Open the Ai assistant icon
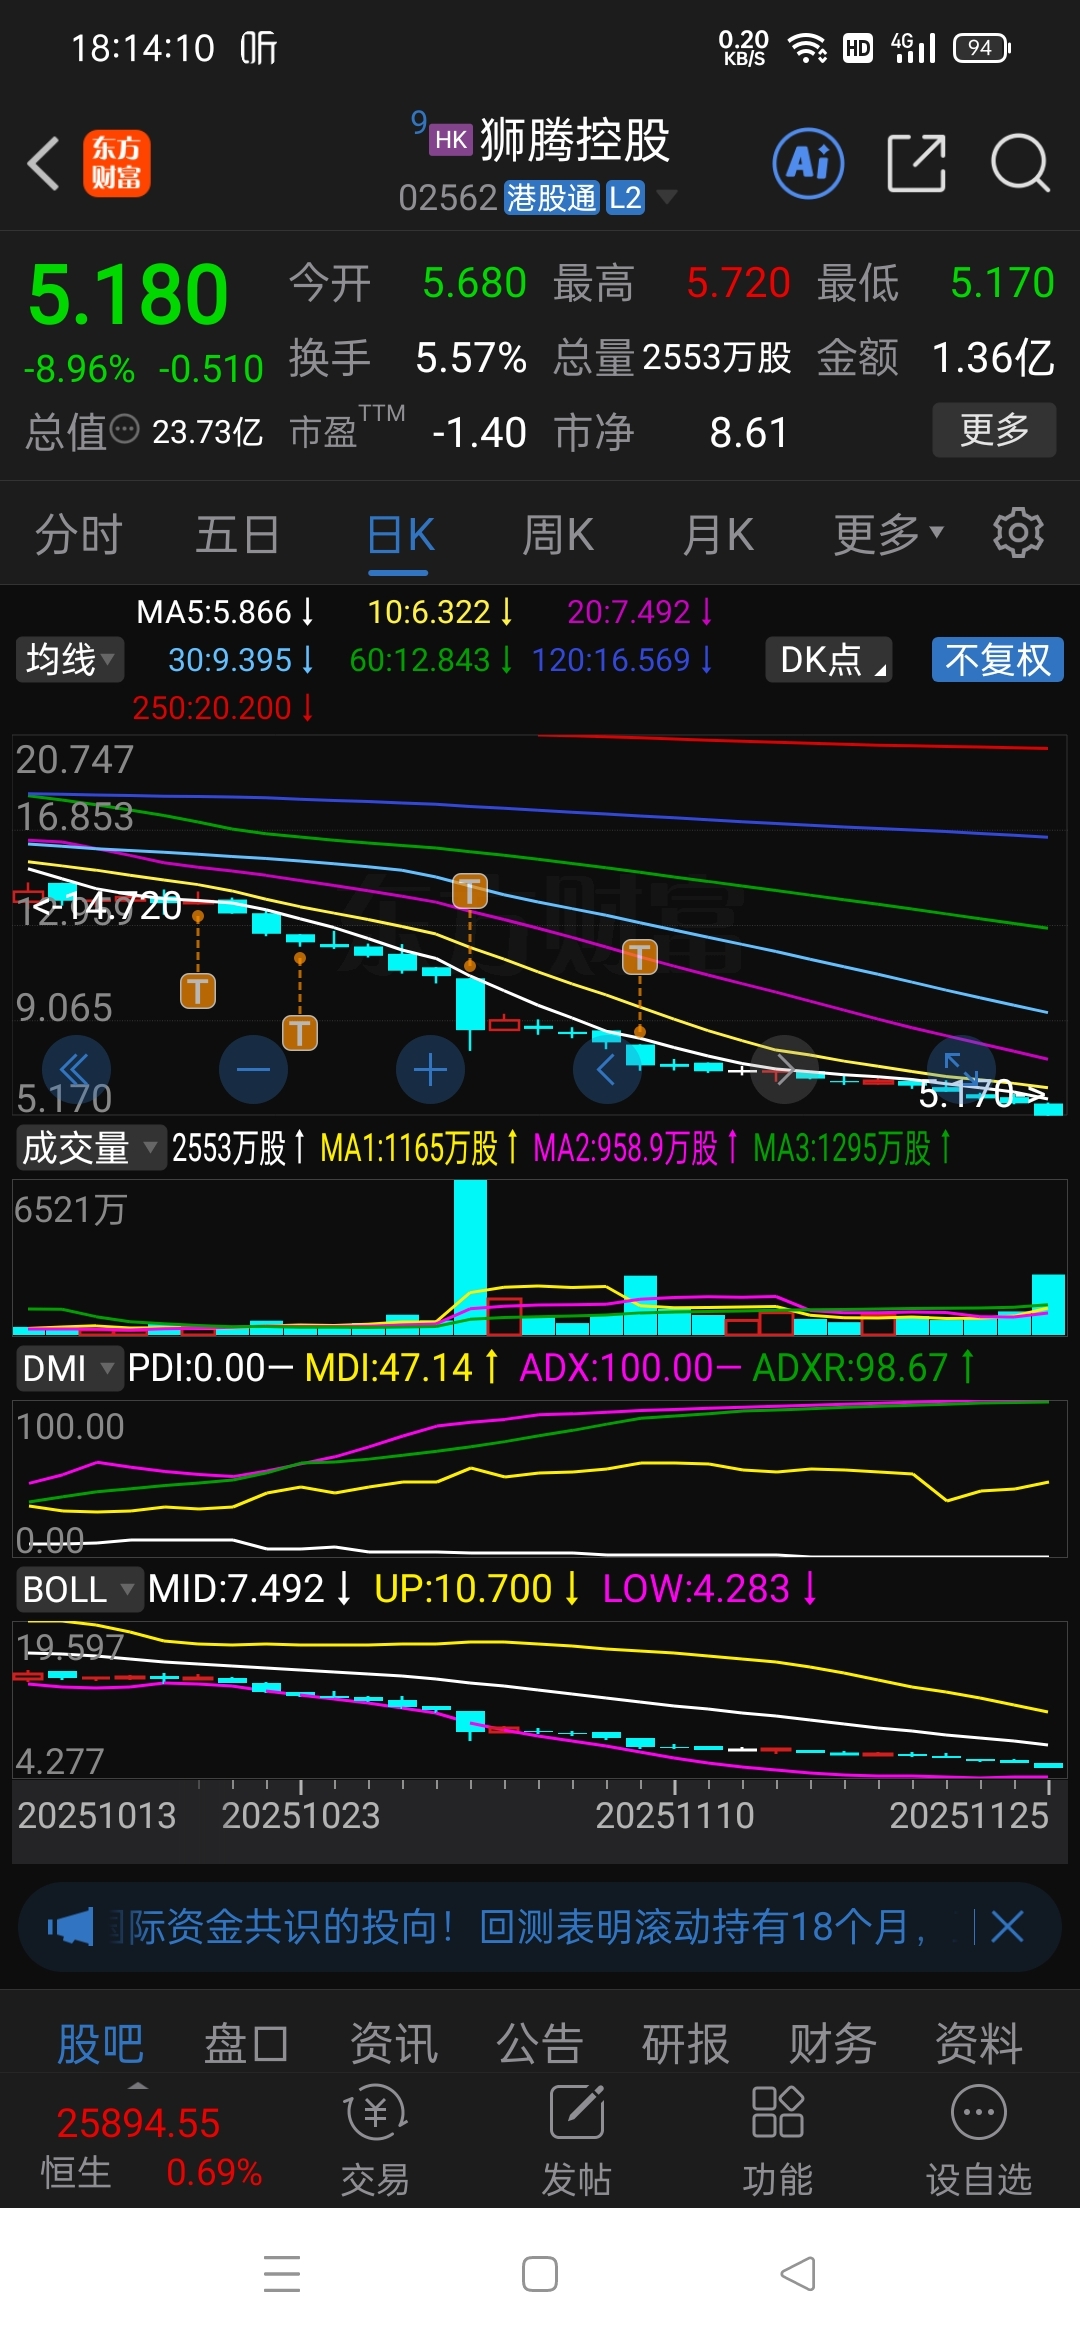Screen dimensions: 1080x2340 [808, 163]
